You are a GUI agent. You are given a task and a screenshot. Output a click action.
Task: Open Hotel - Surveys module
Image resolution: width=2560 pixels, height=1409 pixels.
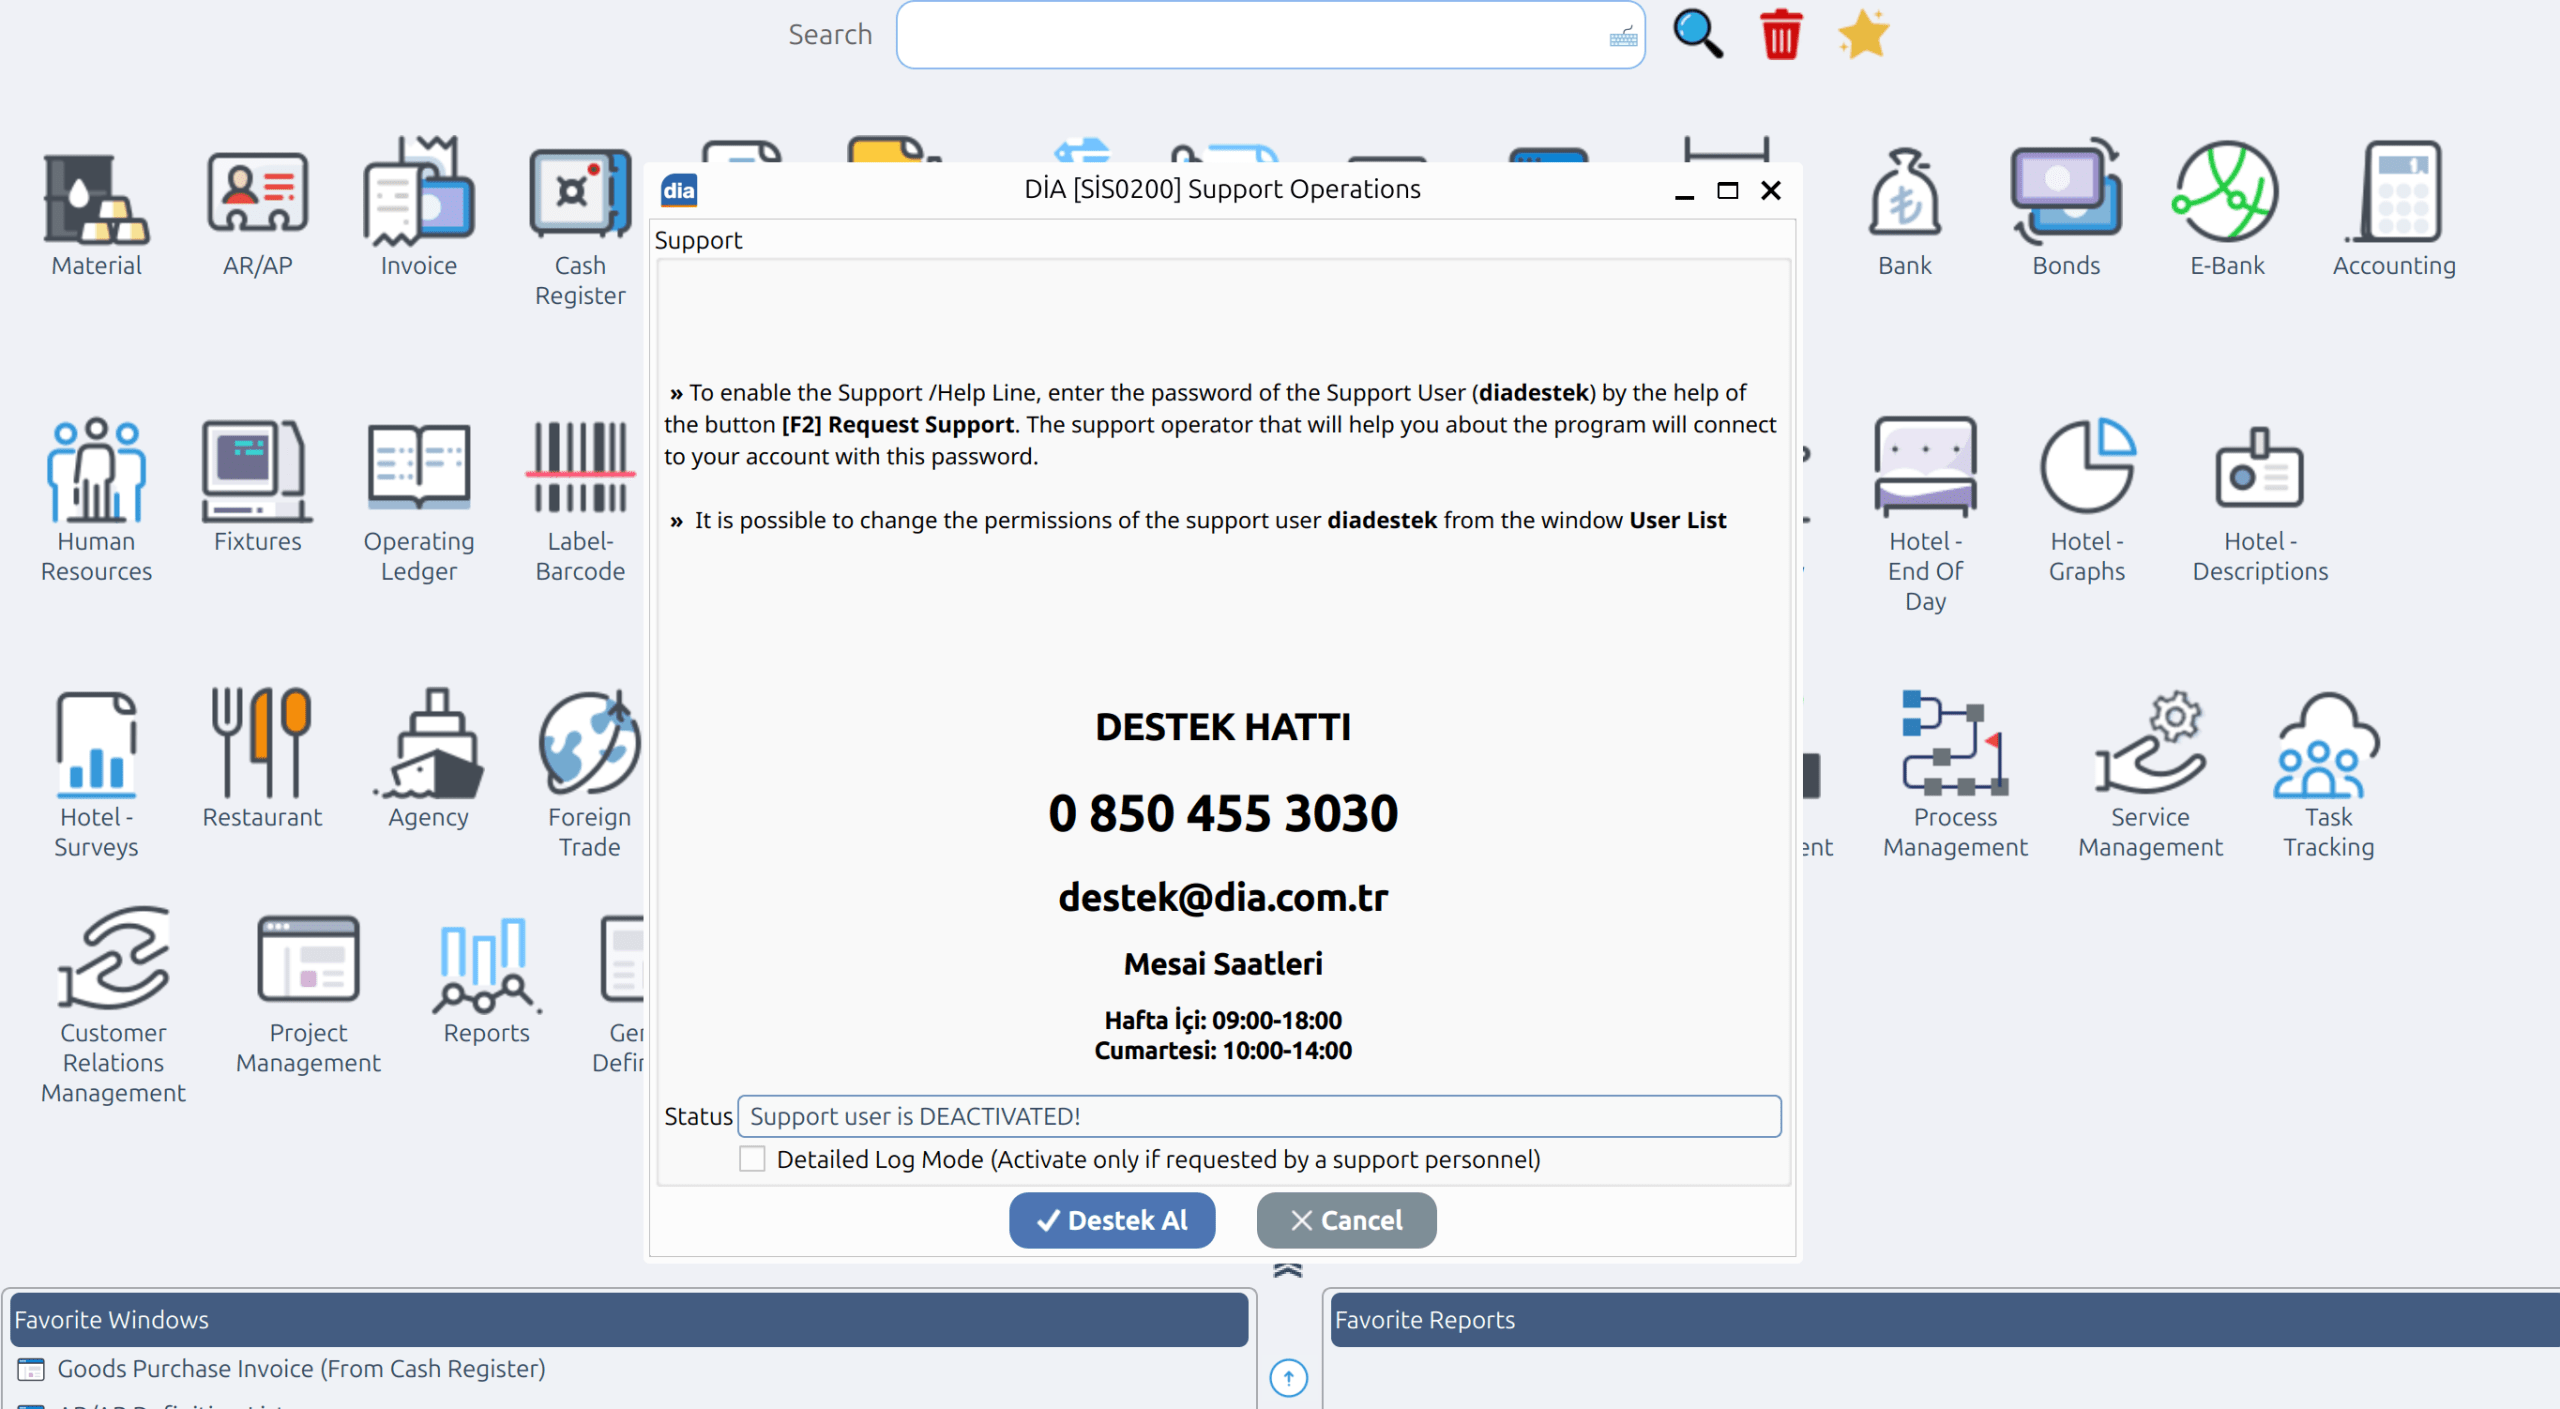click(x=96, y=774)
